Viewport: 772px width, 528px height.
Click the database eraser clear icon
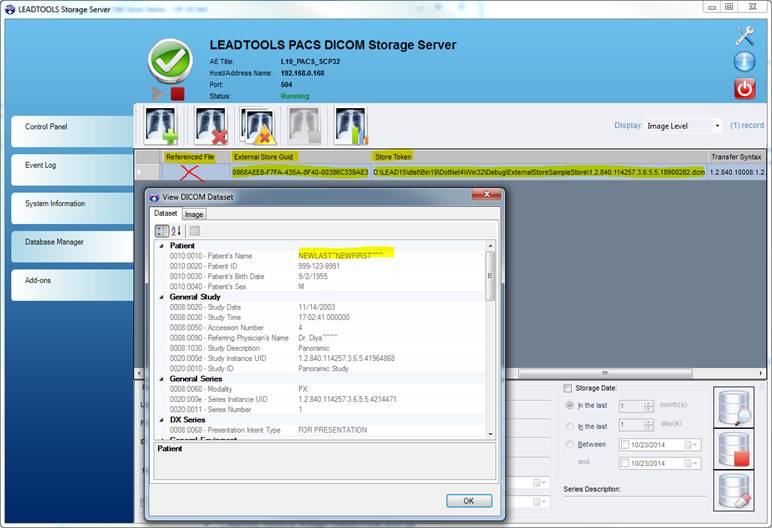click(x=734, y=490)
